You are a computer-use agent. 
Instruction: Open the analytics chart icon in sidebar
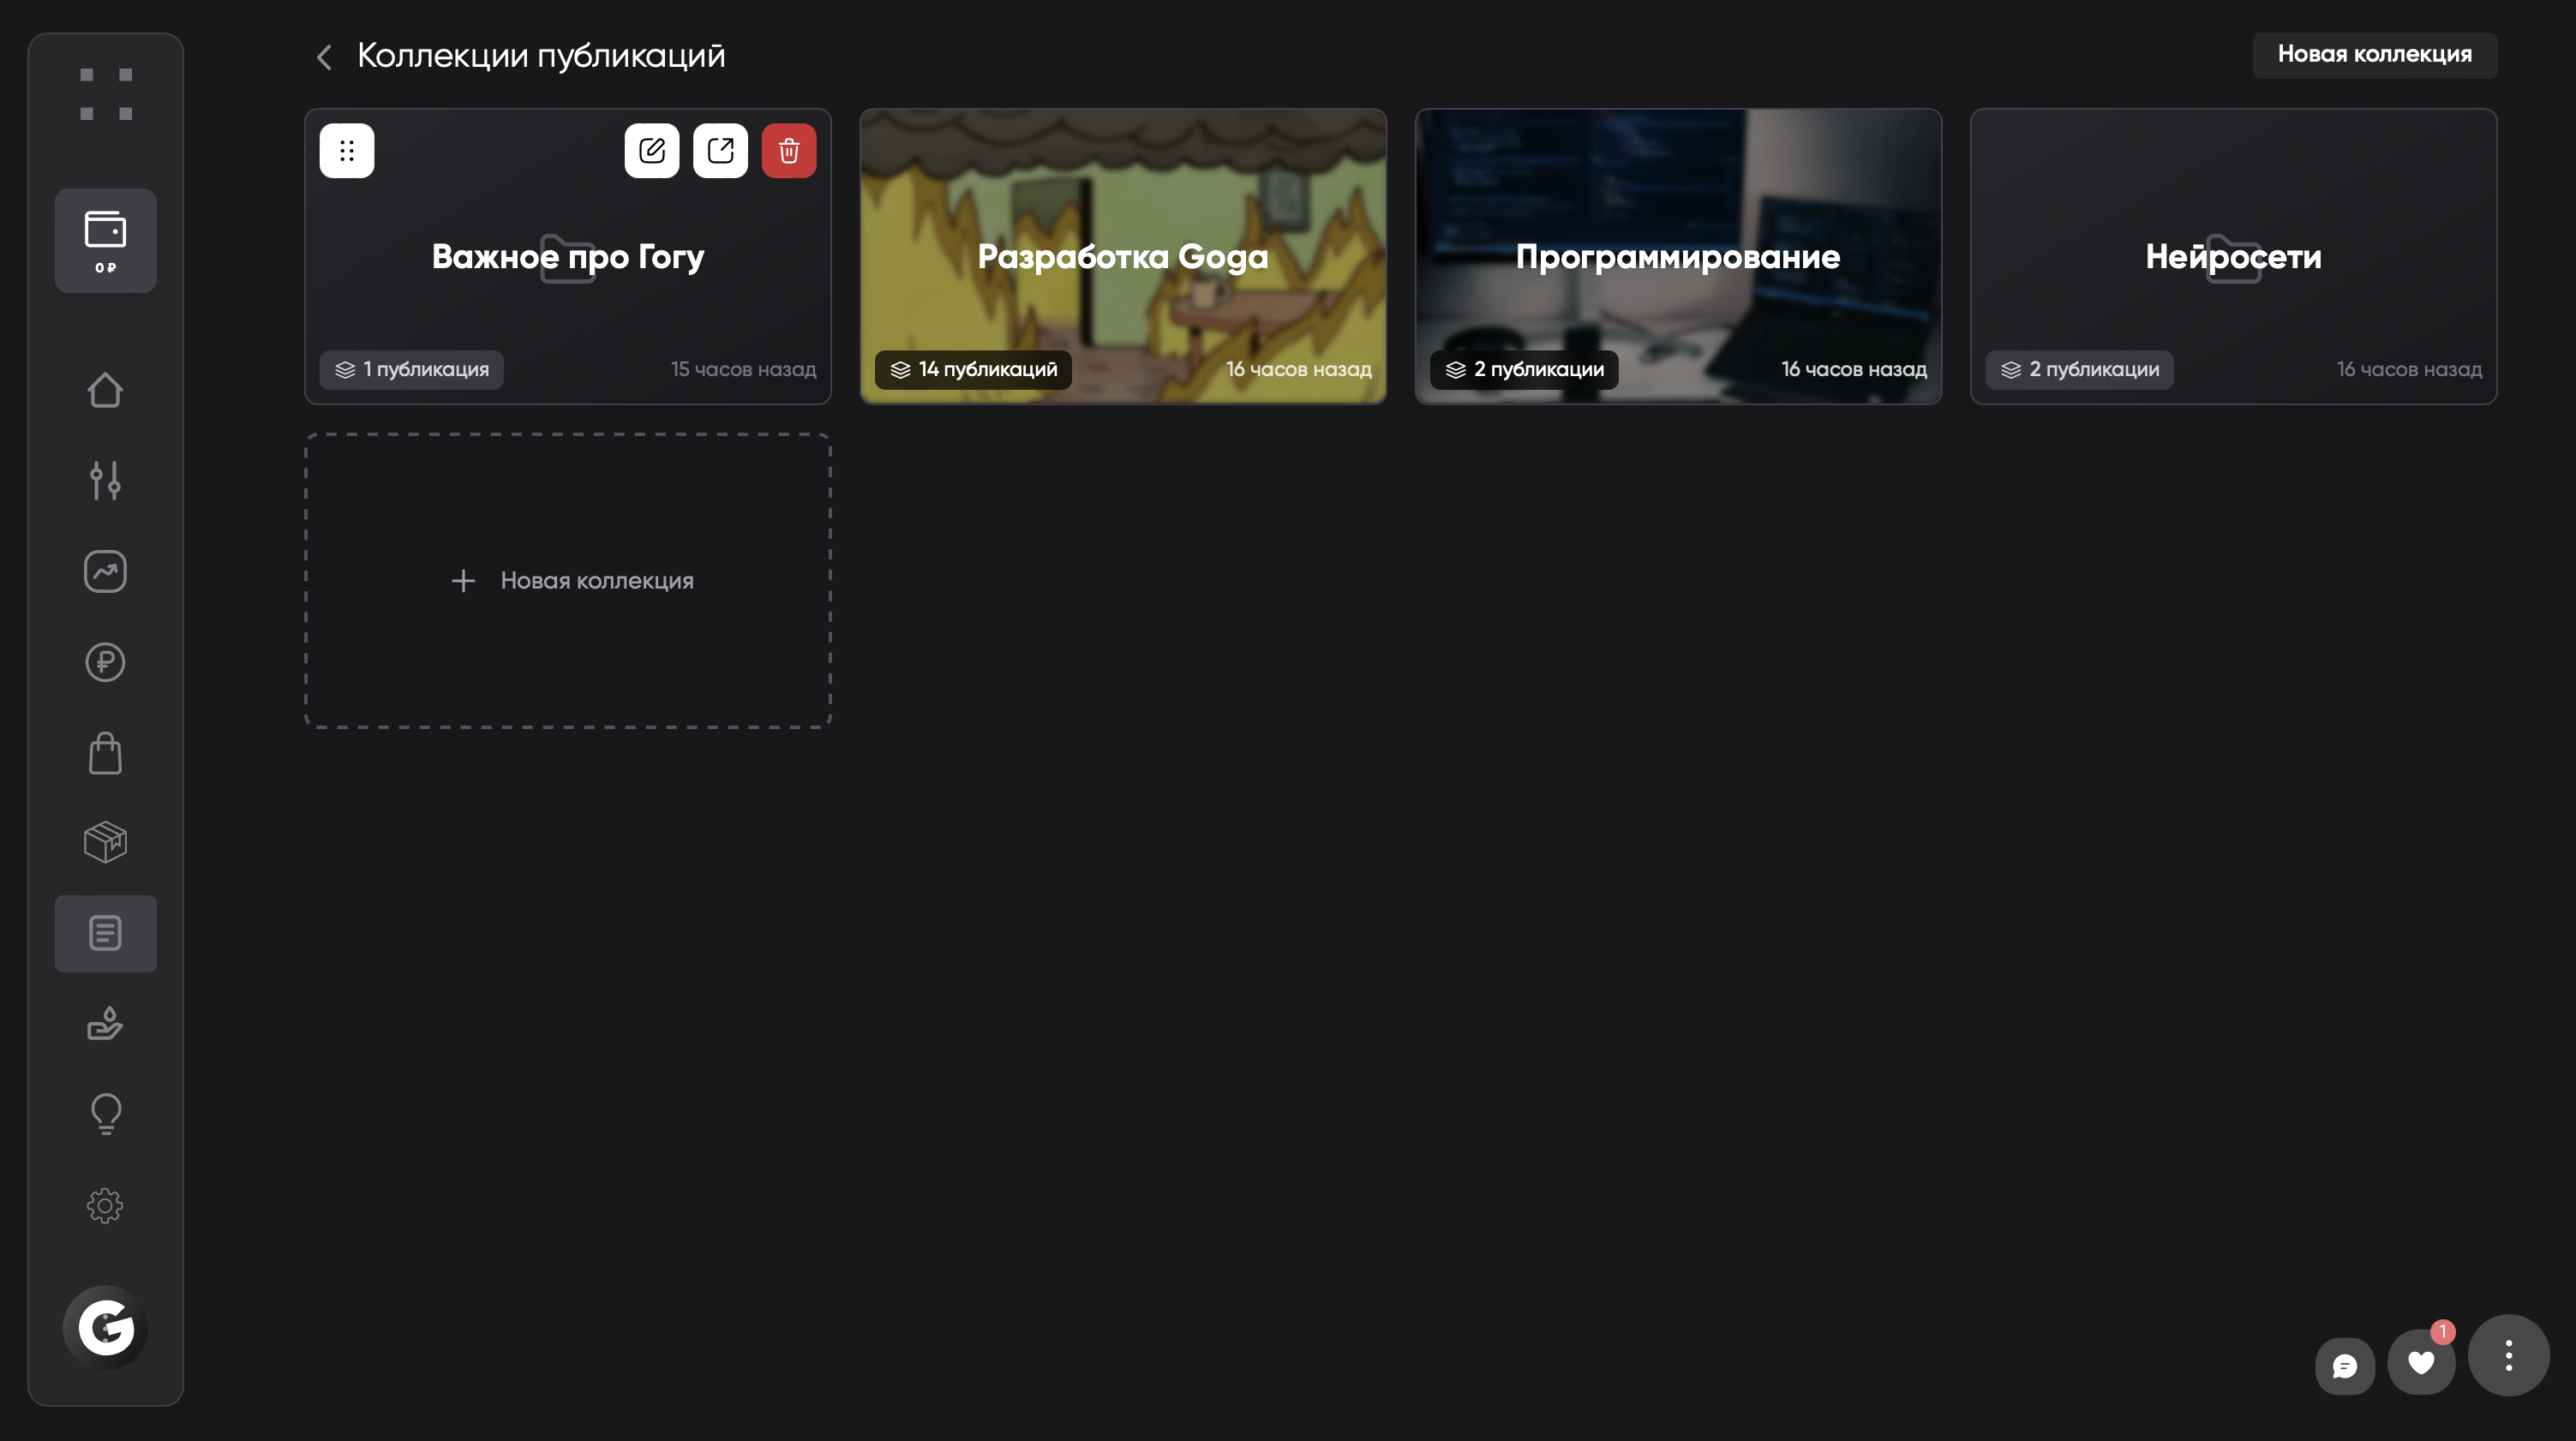105,571
